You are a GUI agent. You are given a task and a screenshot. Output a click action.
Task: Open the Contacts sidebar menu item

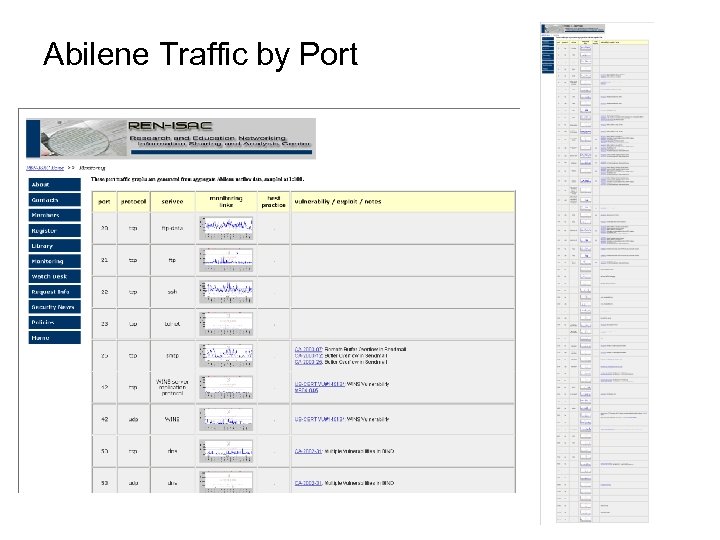[54, 200]
